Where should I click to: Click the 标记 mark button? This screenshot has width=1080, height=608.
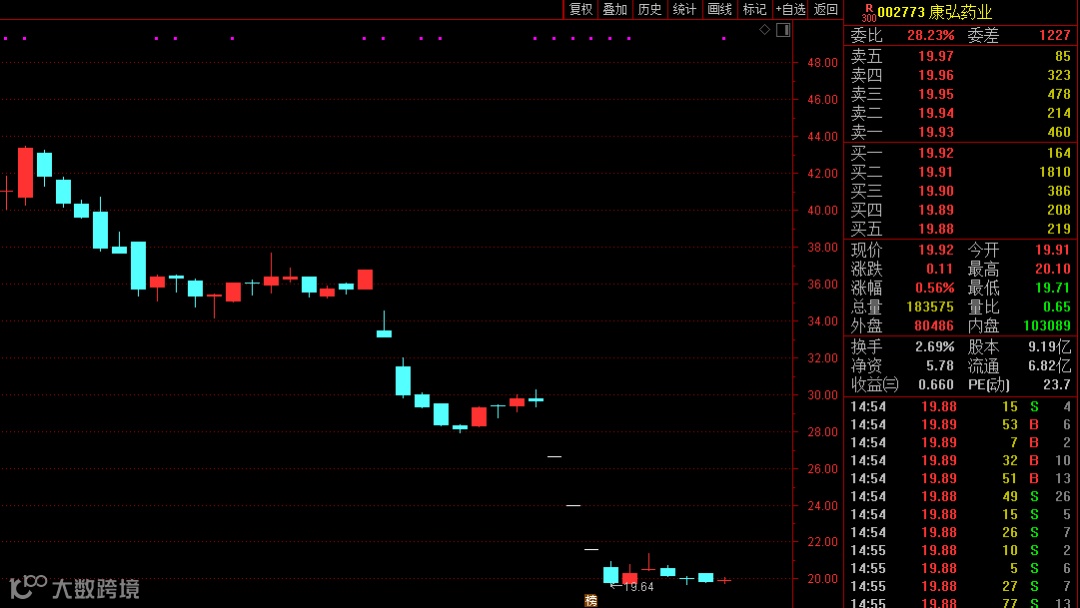tap(754, 9)
